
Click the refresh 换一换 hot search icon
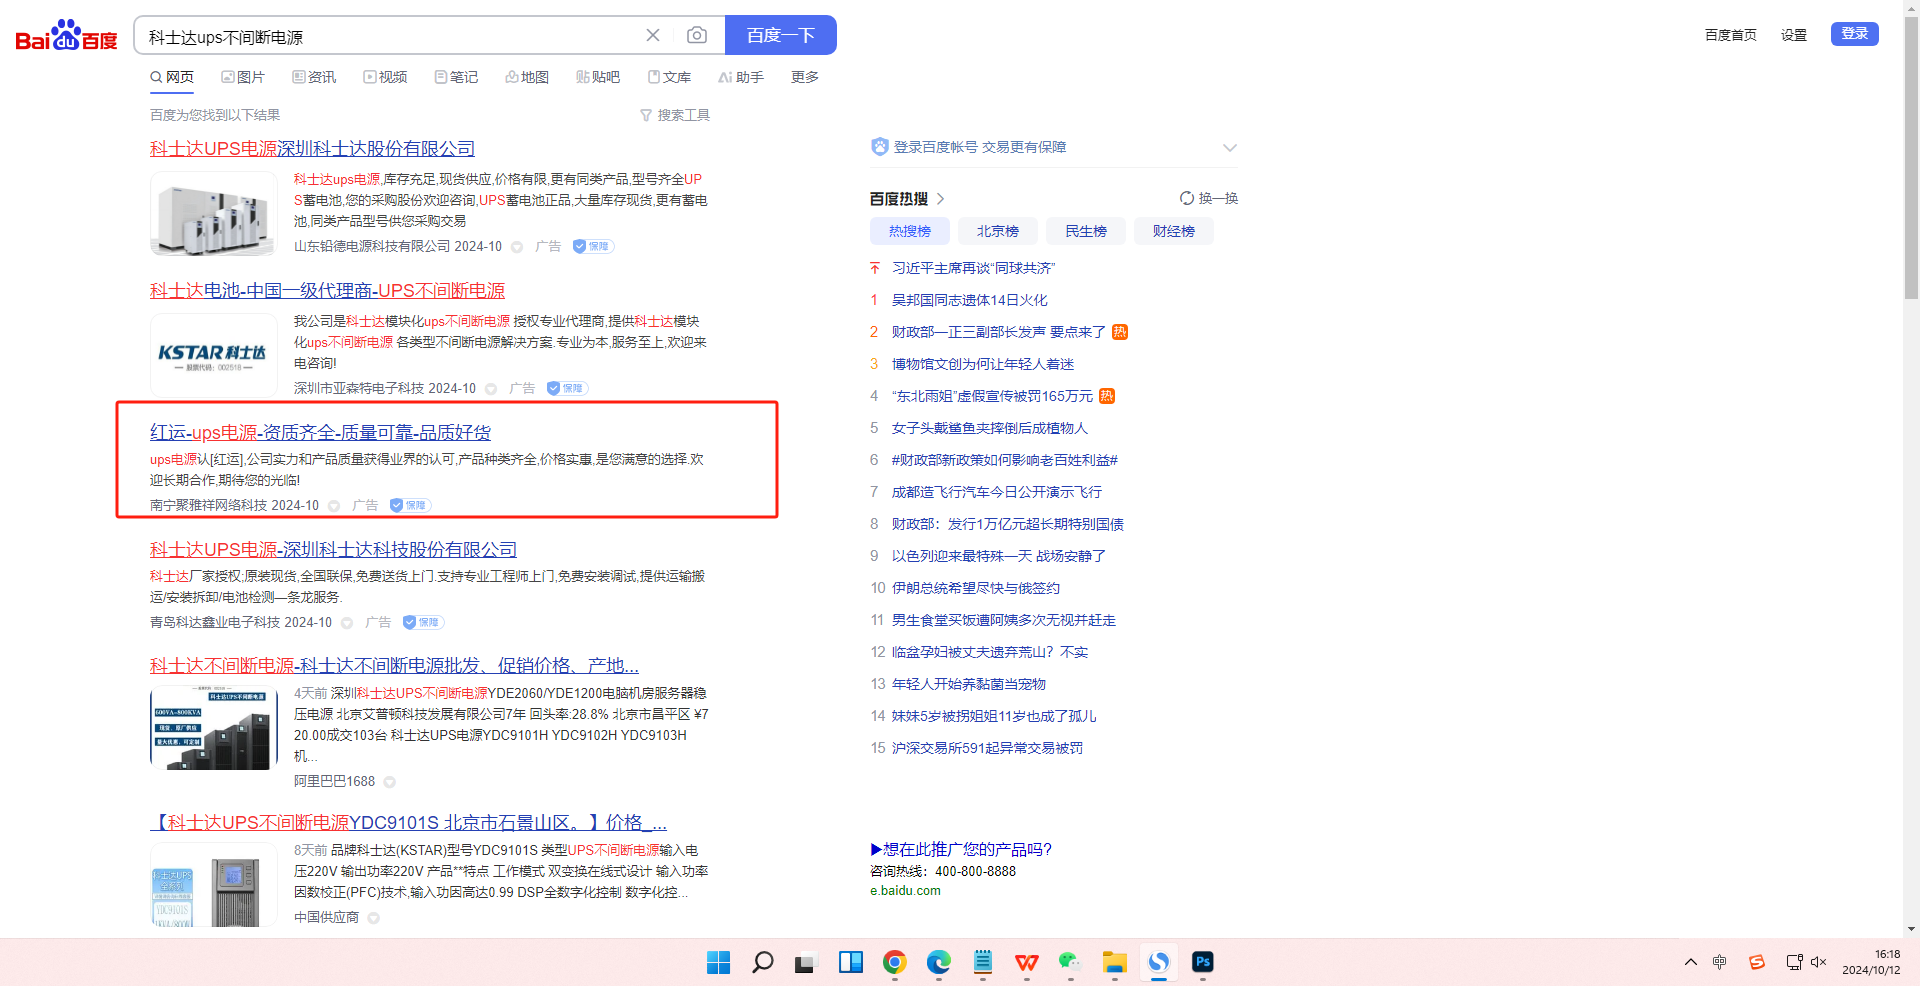1187,198
